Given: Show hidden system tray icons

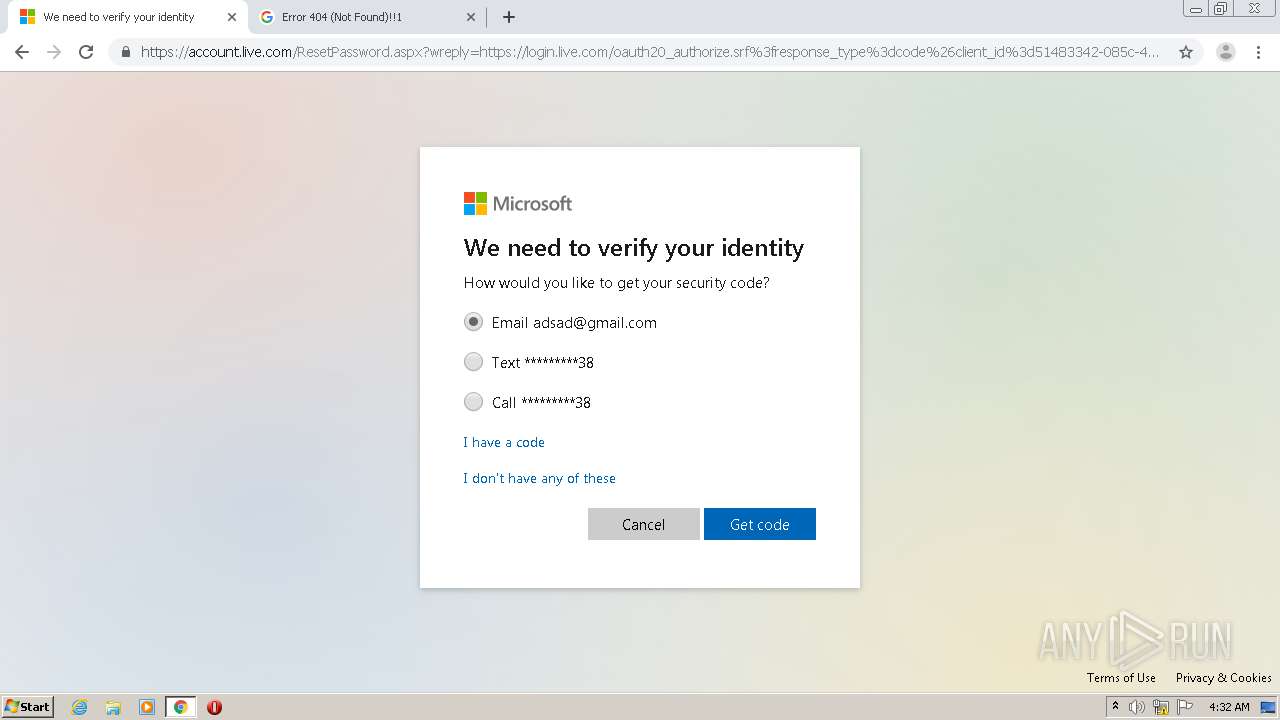Looking at the screenshot, I should click(x=1115, y=707).
